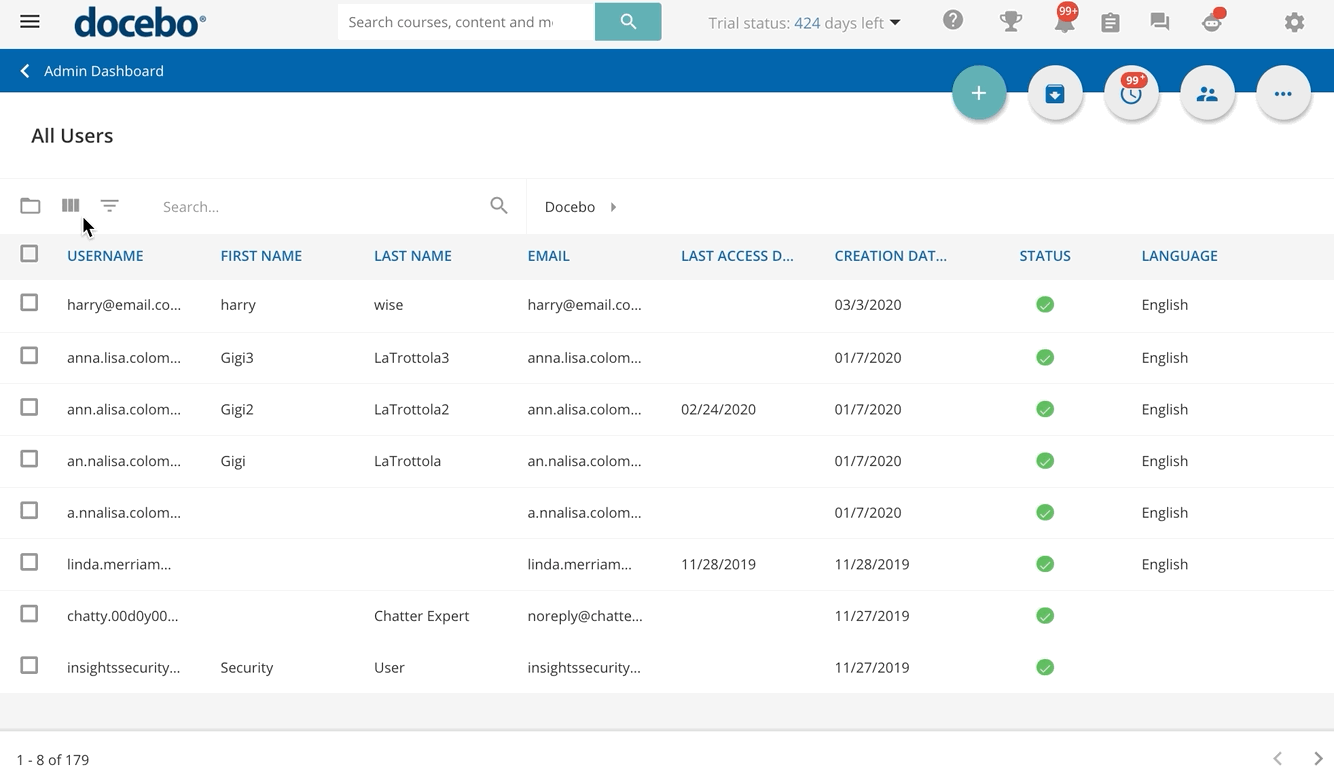Sort by CREATION DAT... column header
Image resolution: width=1334 pixels, height=780 pixels.
(890, 256)
